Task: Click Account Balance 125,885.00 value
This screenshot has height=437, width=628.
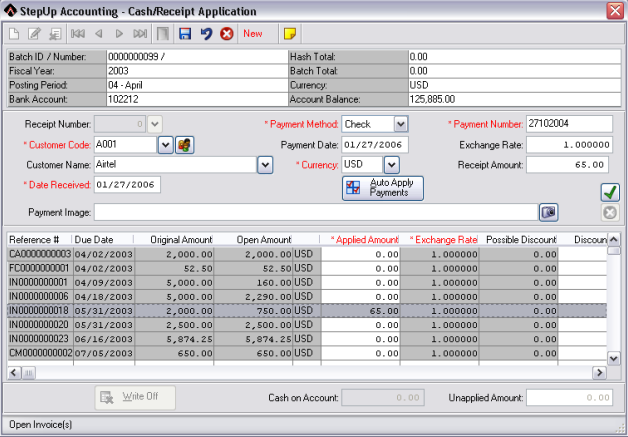Action: point(514,99)
